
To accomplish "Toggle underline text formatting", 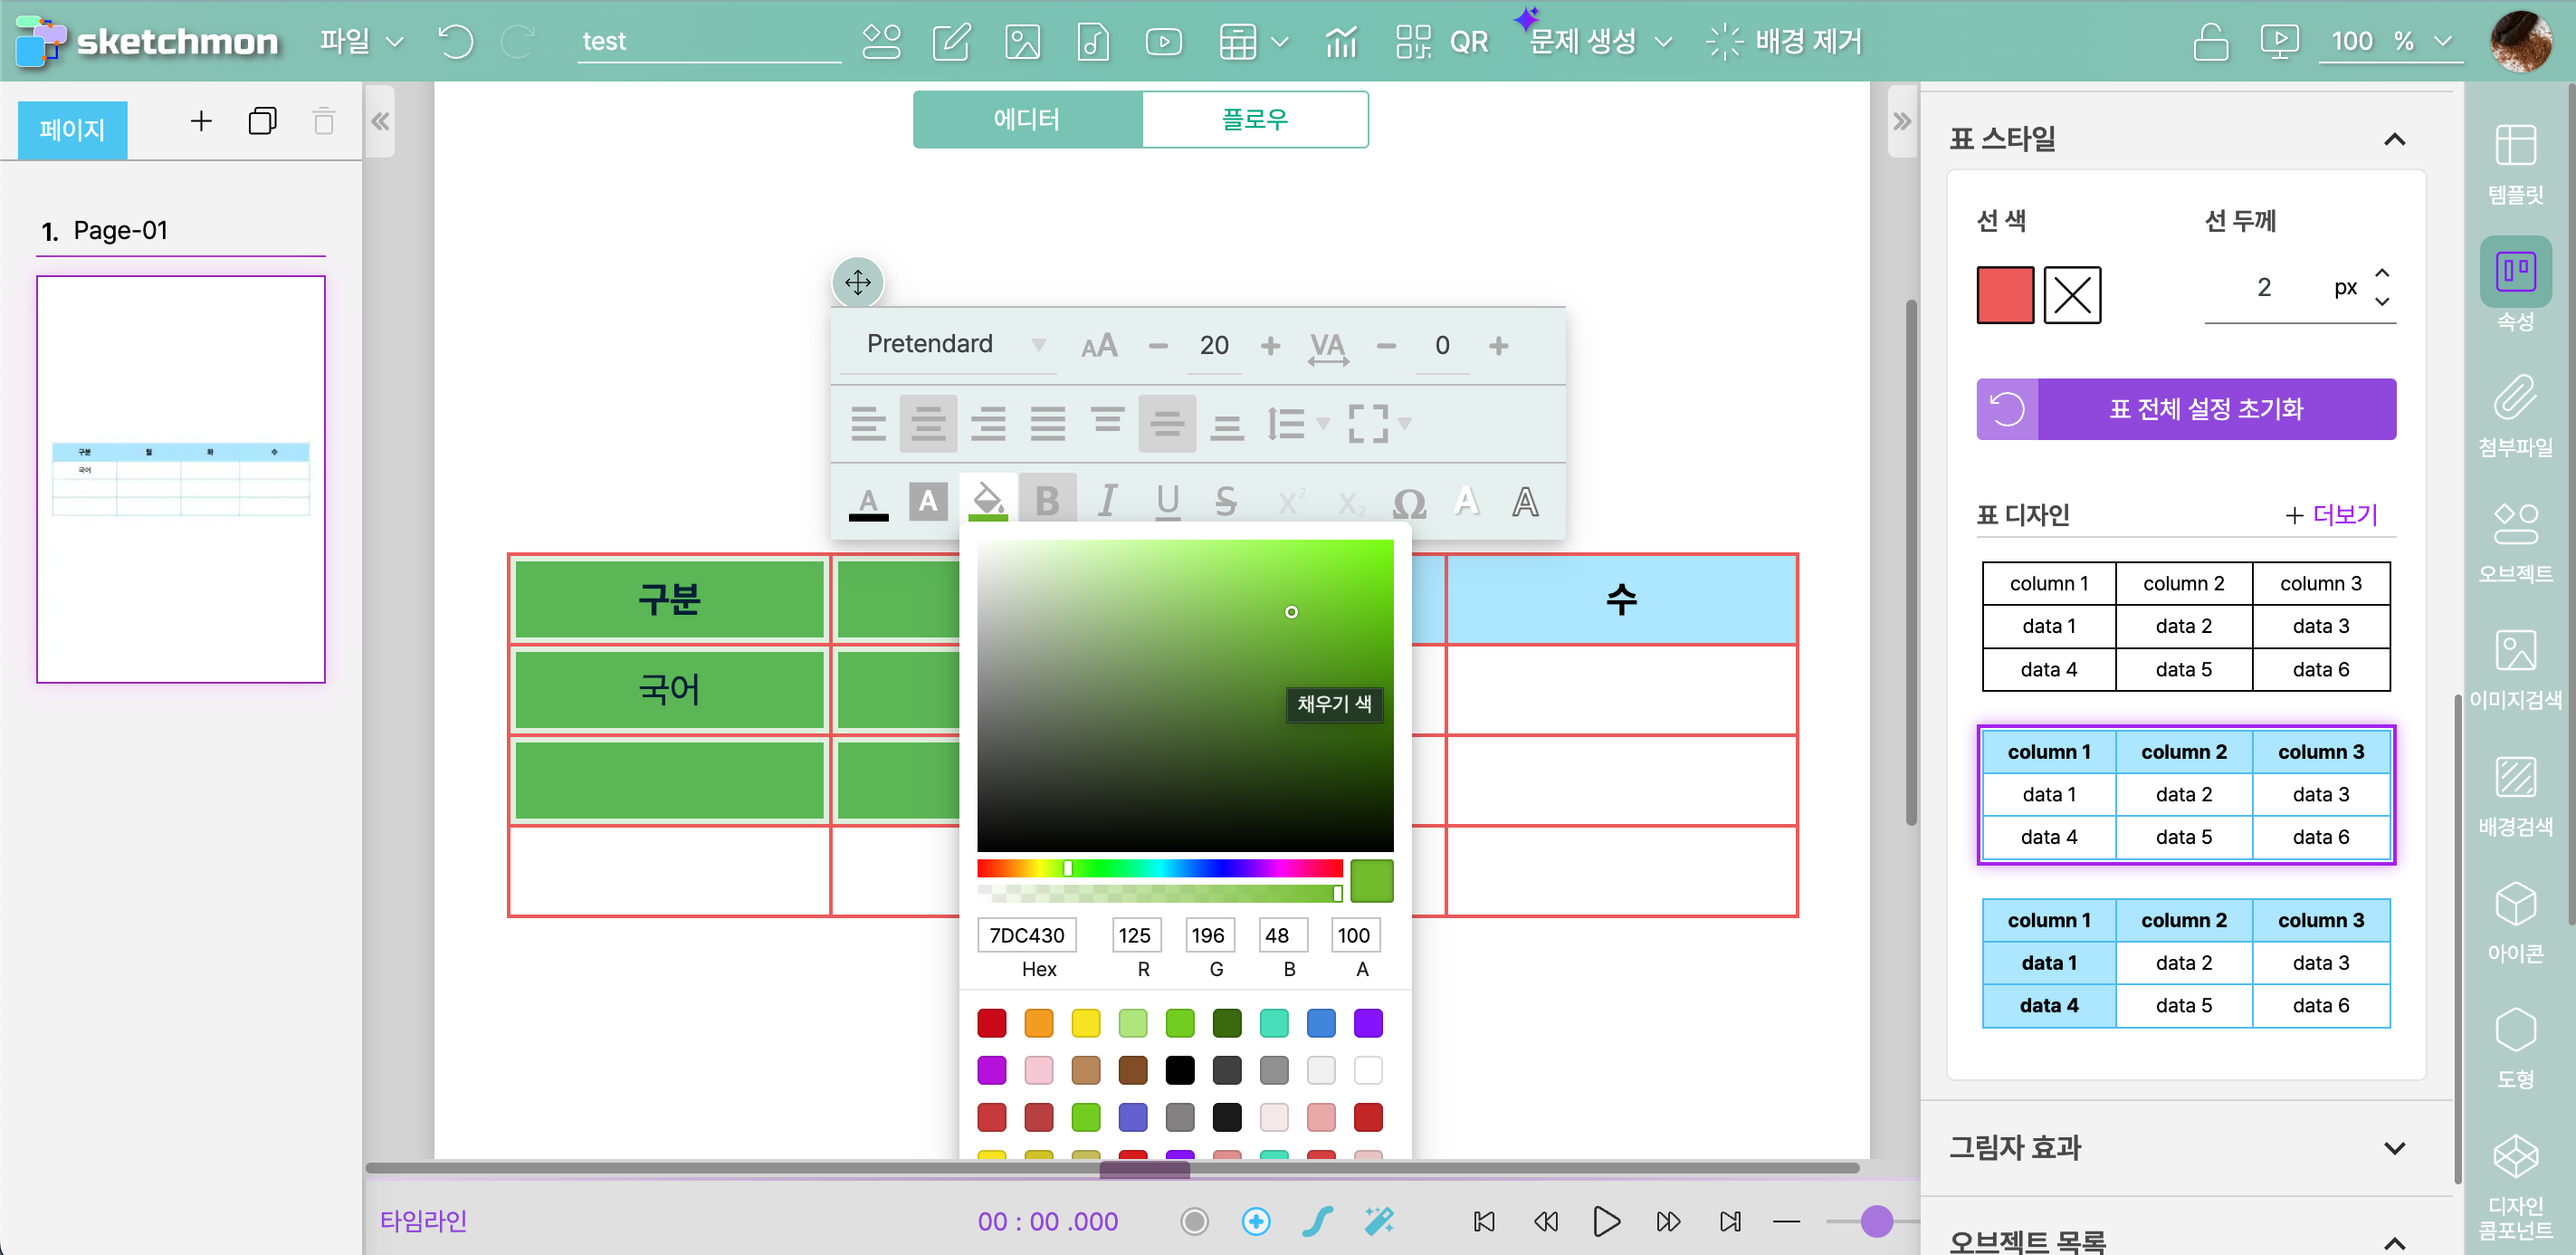I will pos(1167,500).
